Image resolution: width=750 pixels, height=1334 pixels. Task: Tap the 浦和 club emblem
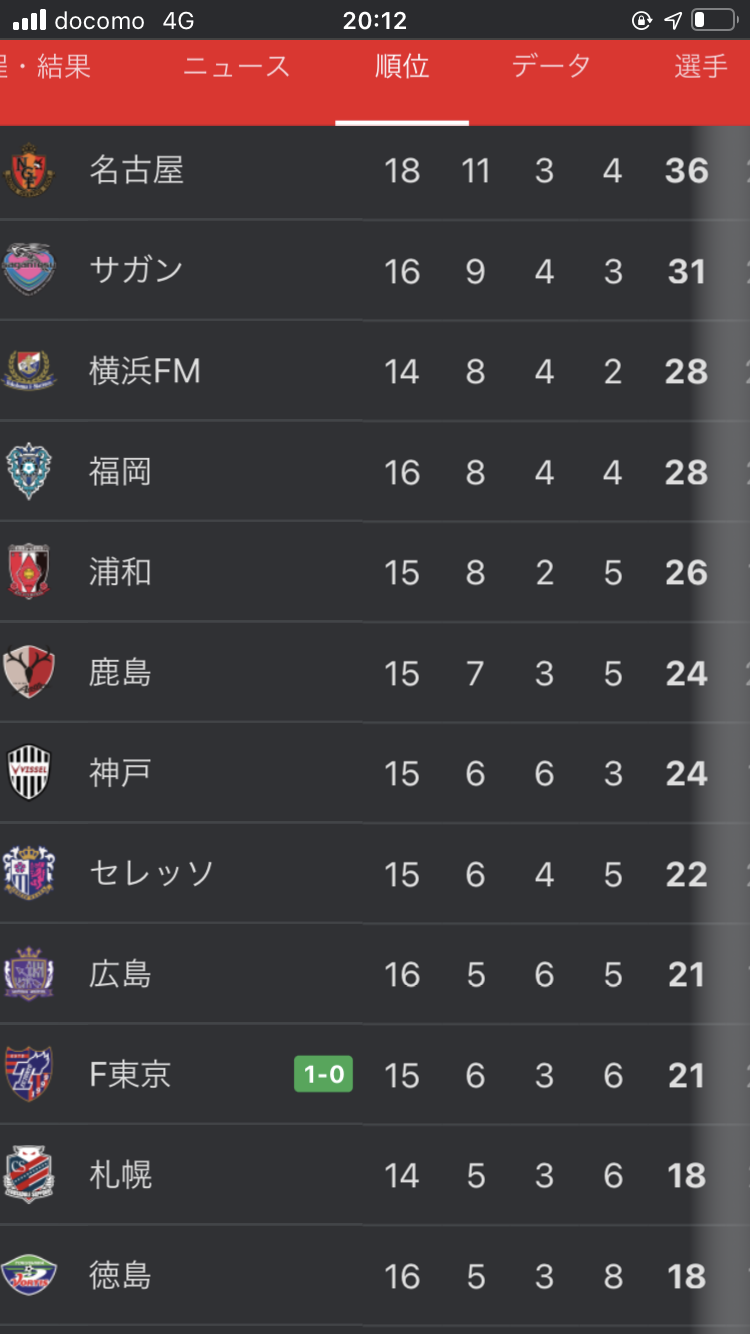pyautogui.click(x=28, y=572)
